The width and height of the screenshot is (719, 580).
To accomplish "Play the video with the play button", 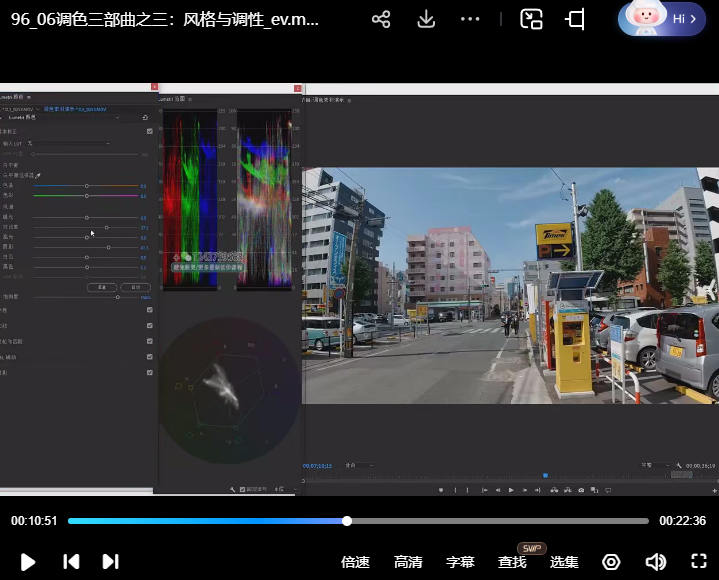I will 28,562.
